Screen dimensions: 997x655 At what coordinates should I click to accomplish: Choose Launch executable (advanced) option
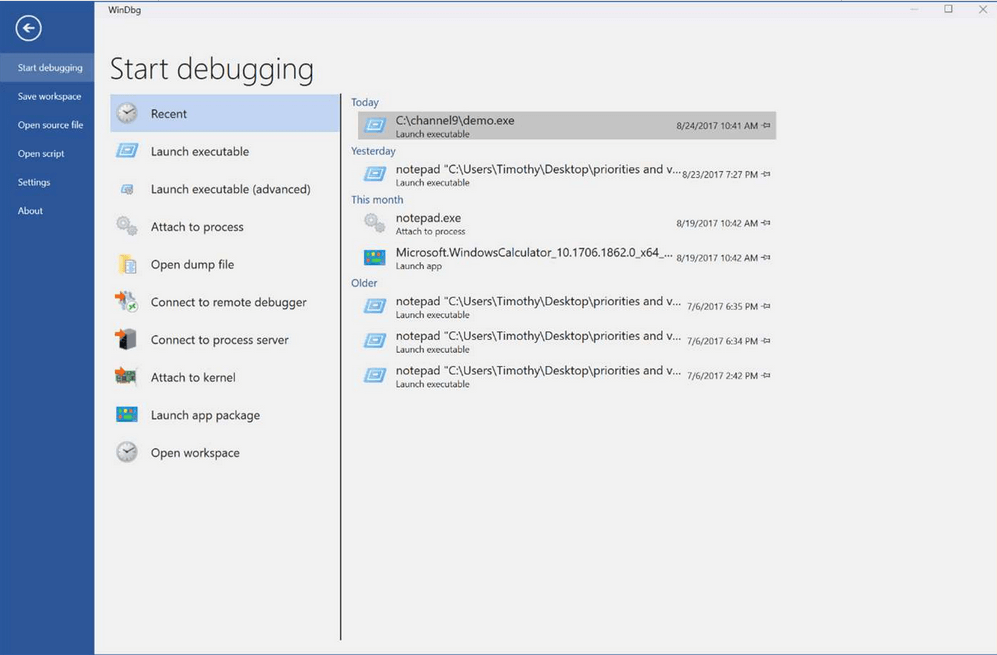pos(230,189)
